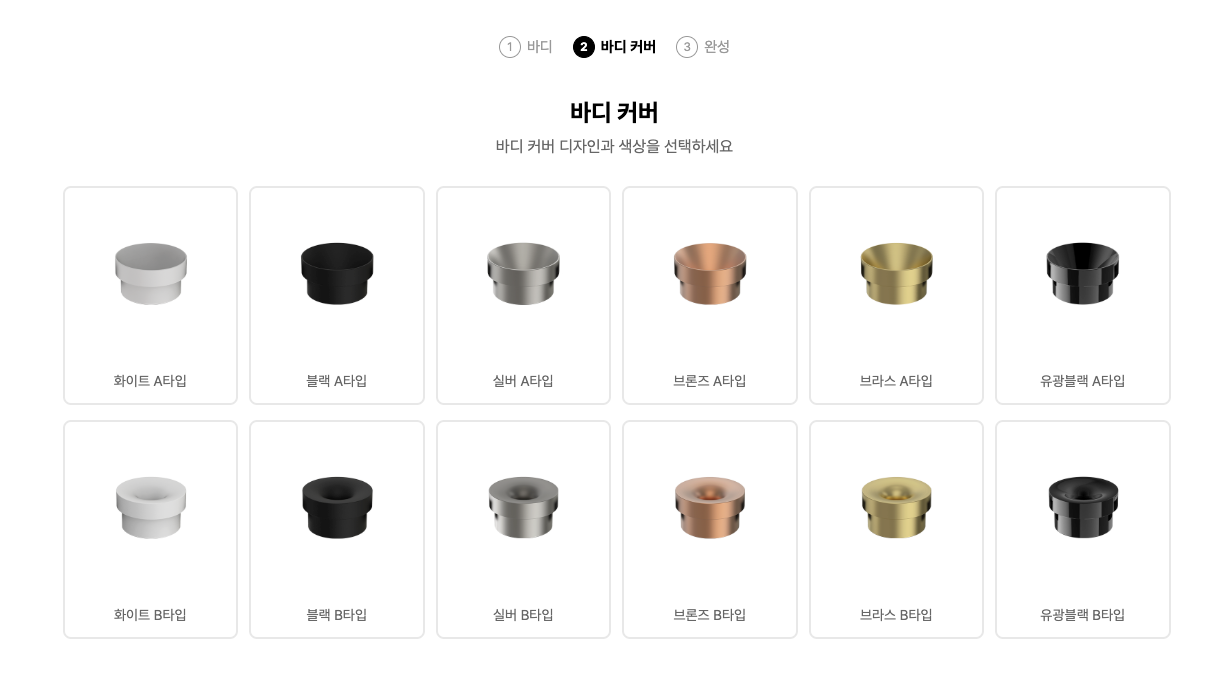Choose the 블랙 A타입 cover image

click(337, 274)
